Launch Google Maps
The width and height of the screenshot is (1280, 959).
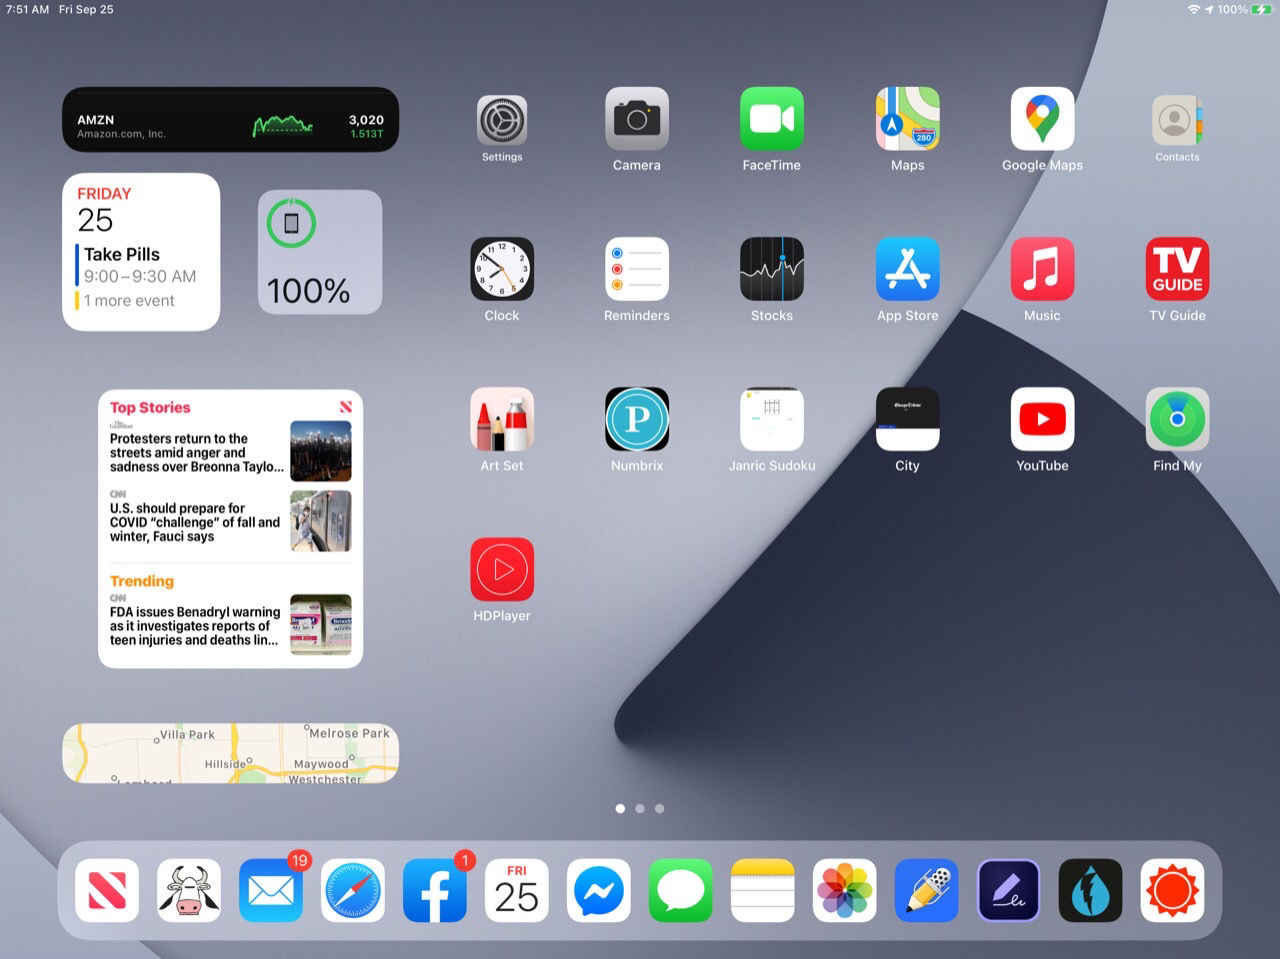point(1043,119)
